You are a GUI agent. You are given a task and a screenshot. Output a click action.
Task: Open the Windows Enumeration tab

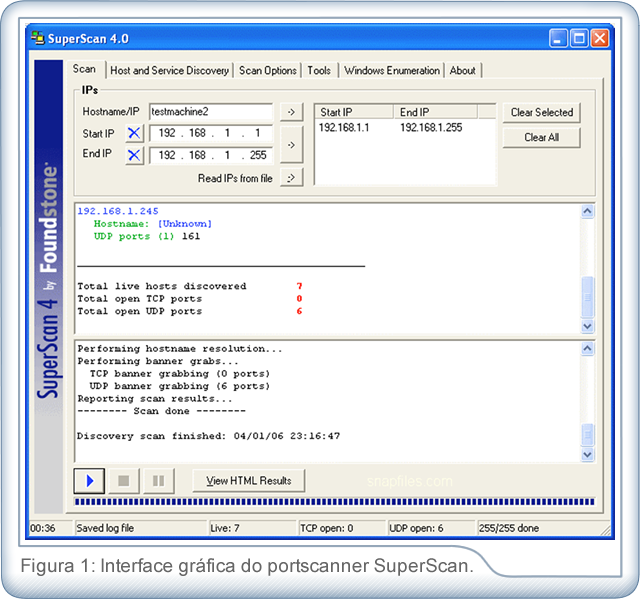click(x=392, y=71)
